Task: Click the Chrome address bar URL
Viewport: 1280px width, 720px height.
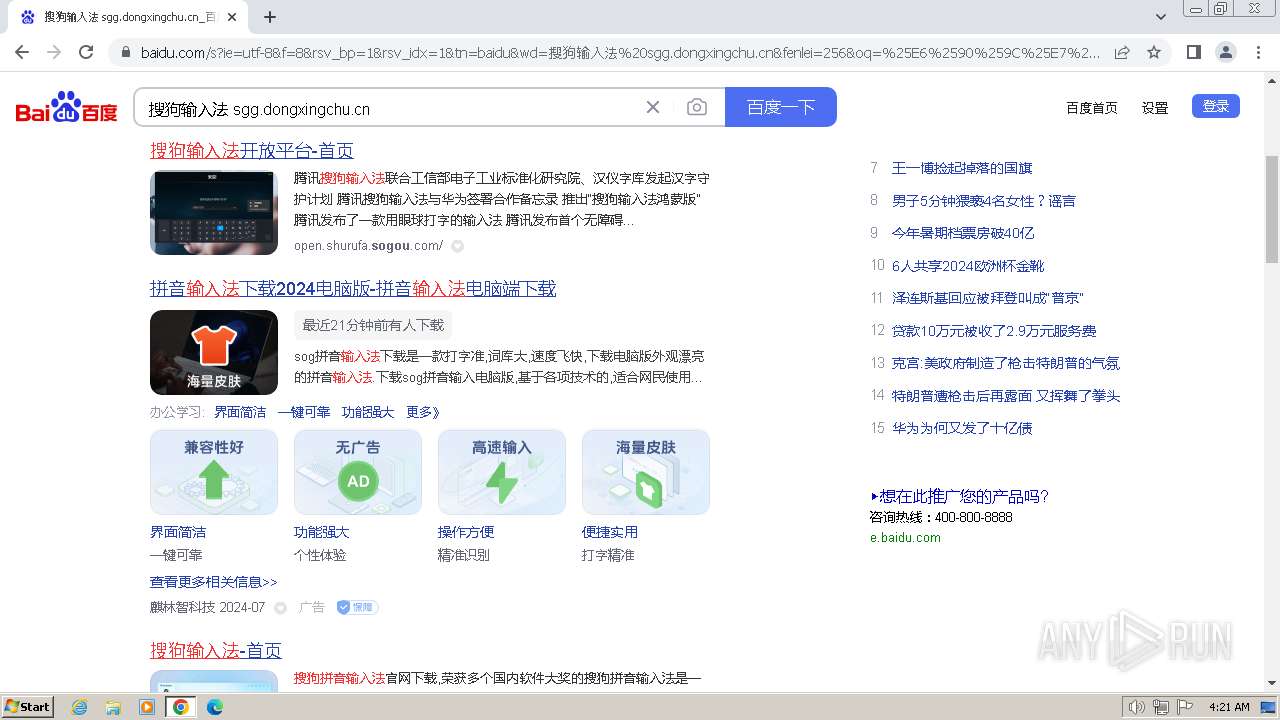Action: click(620, 52)
